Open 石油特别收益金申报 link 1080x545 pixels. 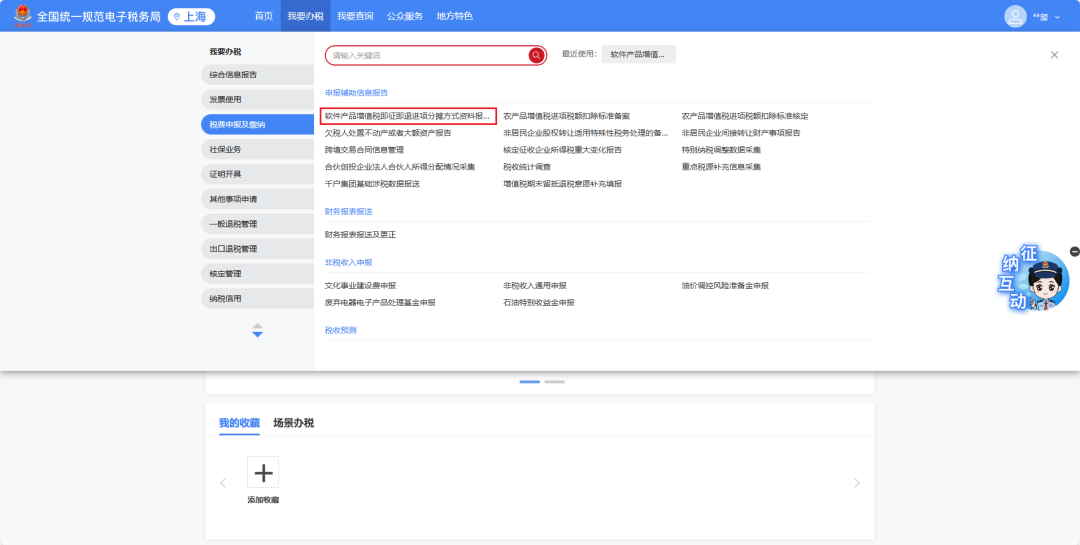[x=539, y=302]
